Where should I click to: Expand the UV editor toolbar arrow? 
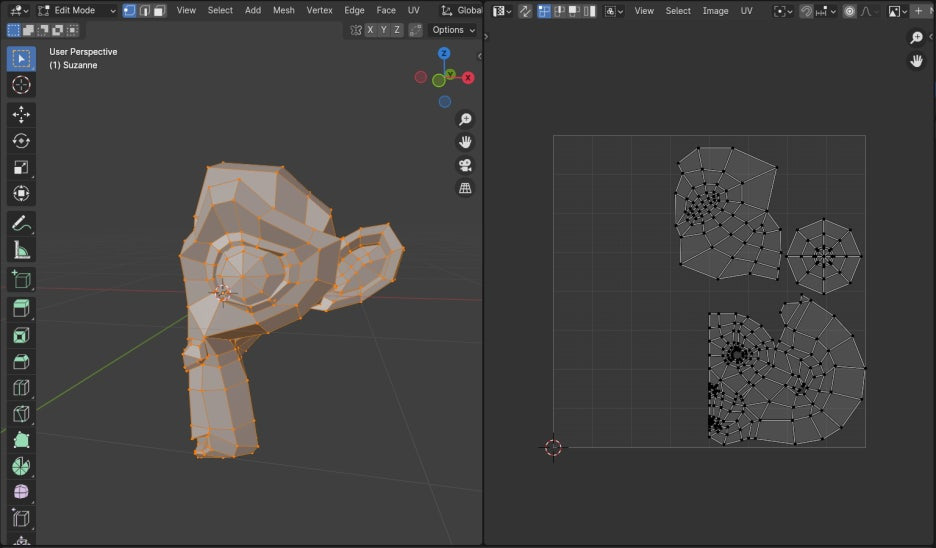(486, 36)
